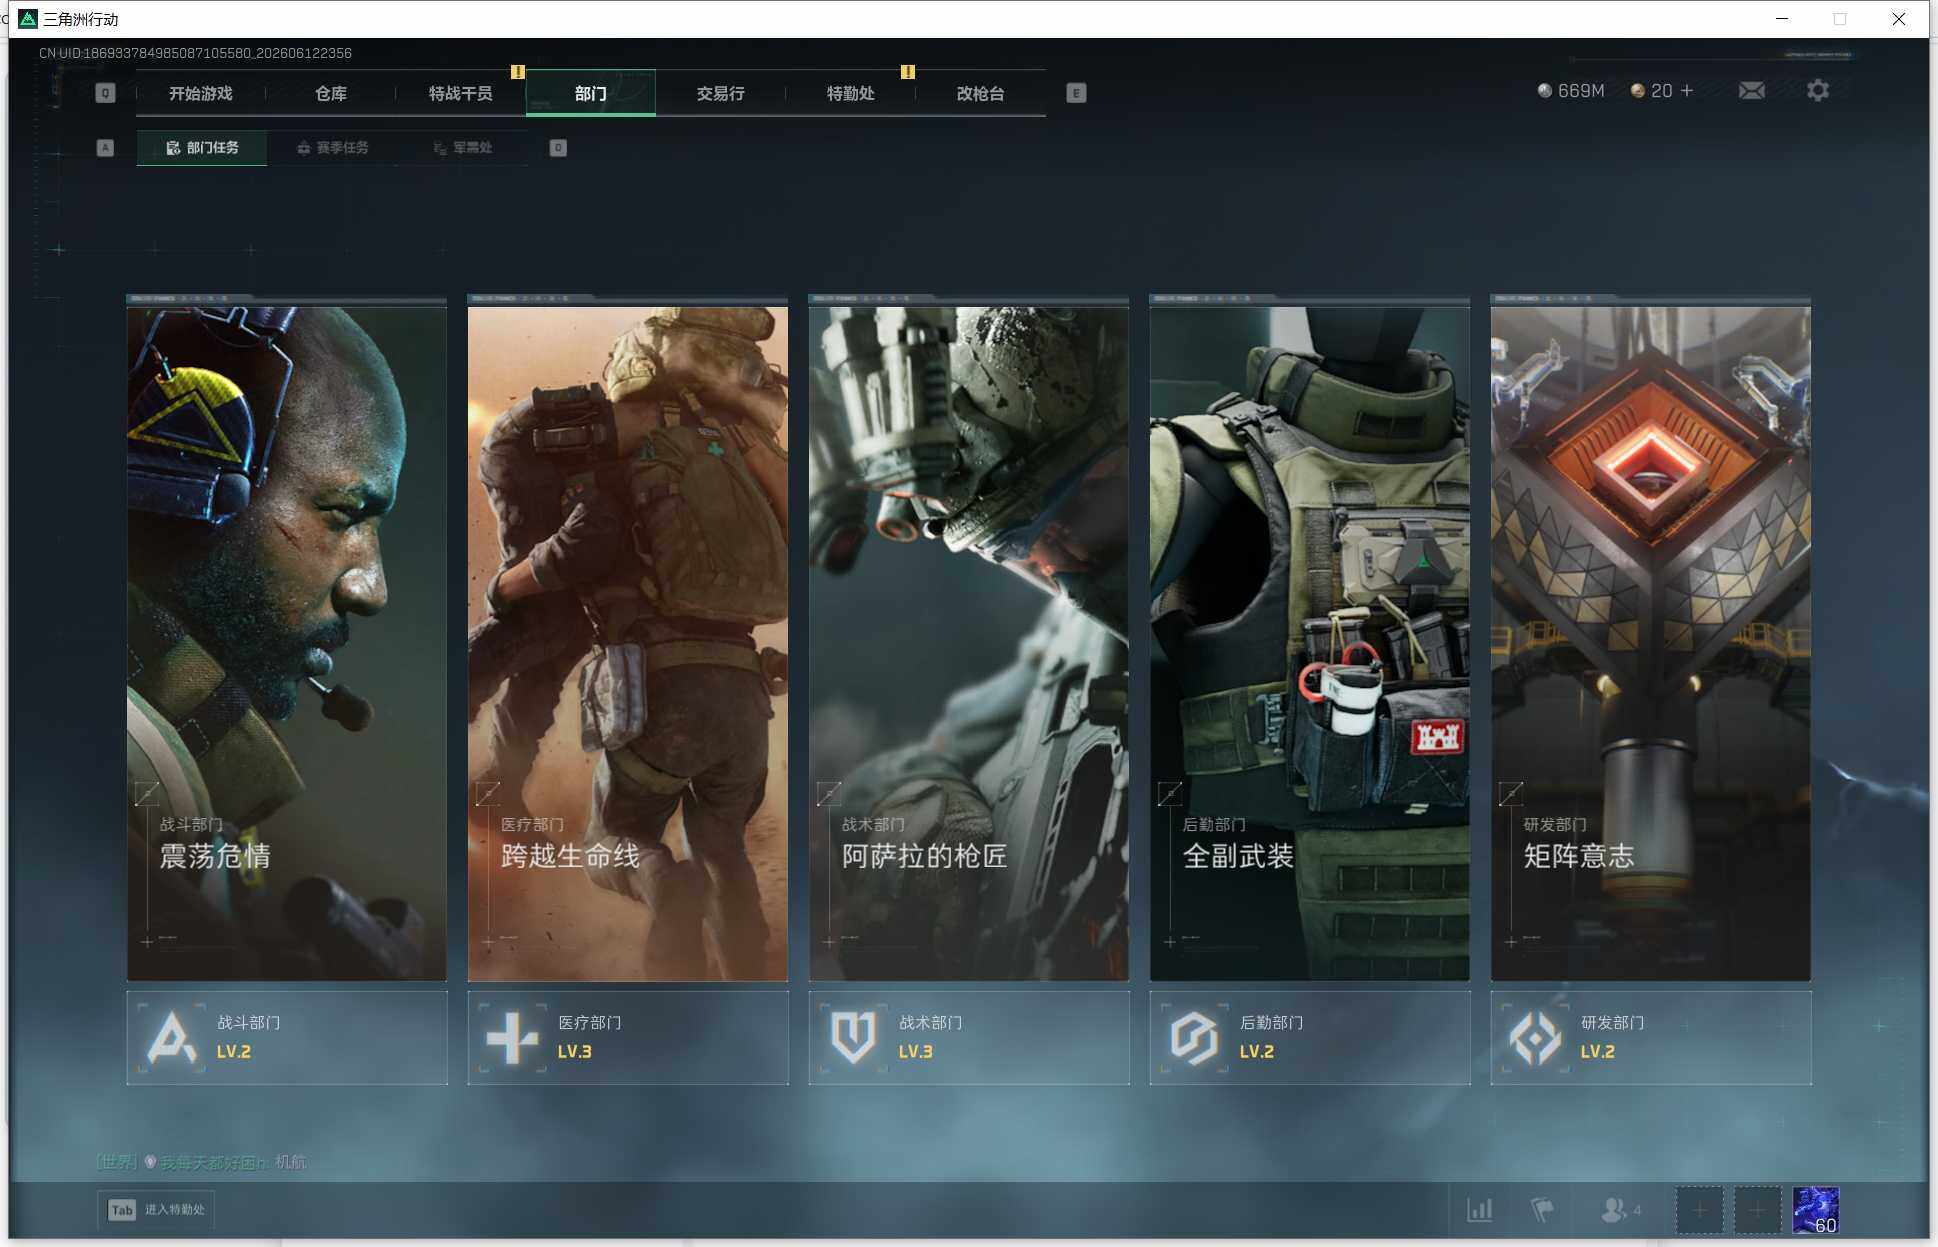Viewport: 1938px width, 1247px height.
Task: Click the D key sub-tab icon
Action: [x=558, y=148]
